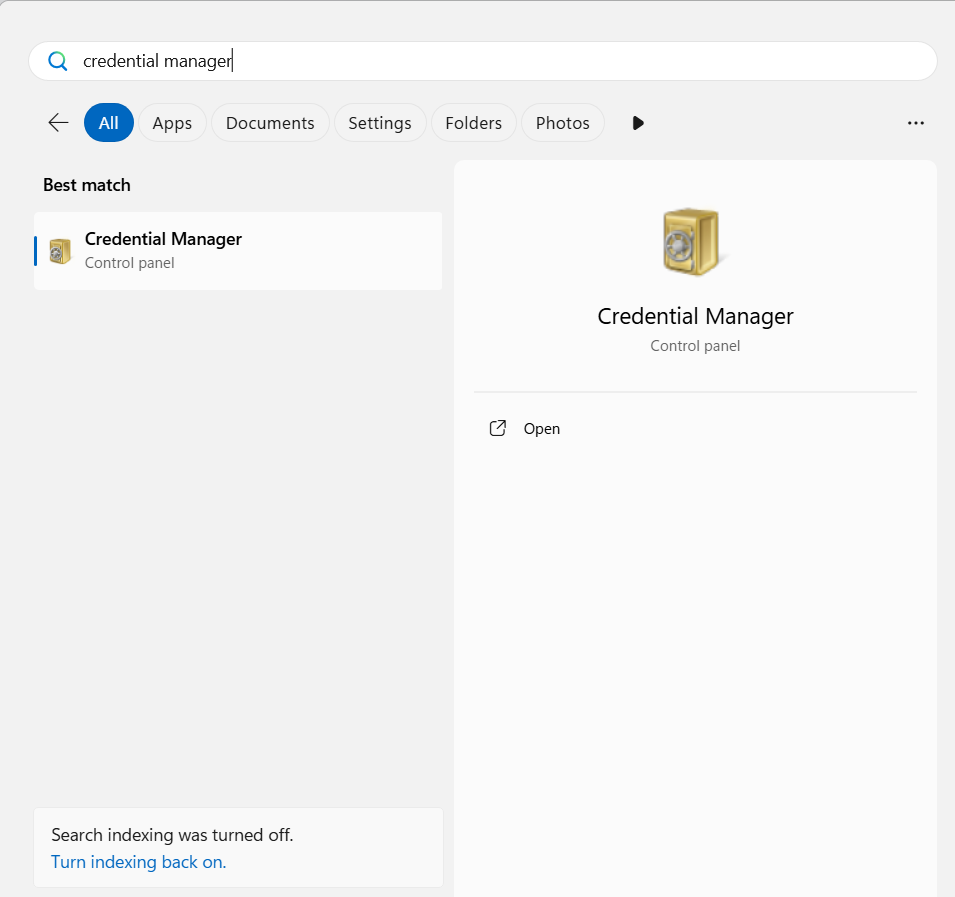This screenshot has width=955, height=897.
Task: Switch to the Photos filter tab
Action: pos(563,122)
